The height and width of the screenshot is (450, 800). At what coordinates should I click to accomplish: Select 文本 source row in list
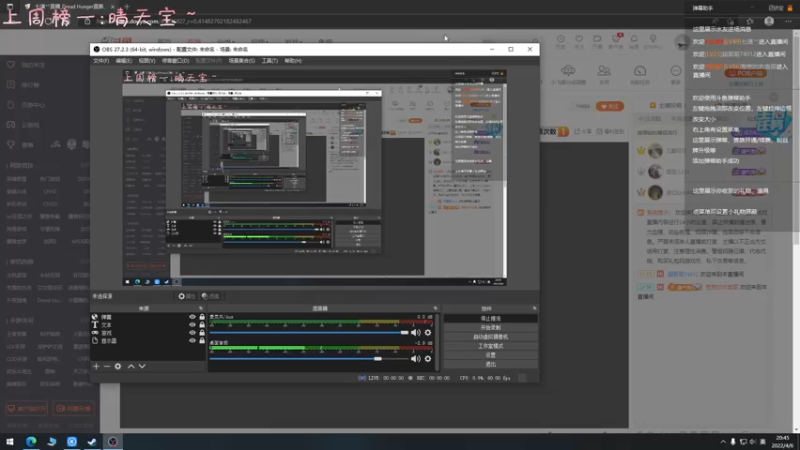click(148, 324)
